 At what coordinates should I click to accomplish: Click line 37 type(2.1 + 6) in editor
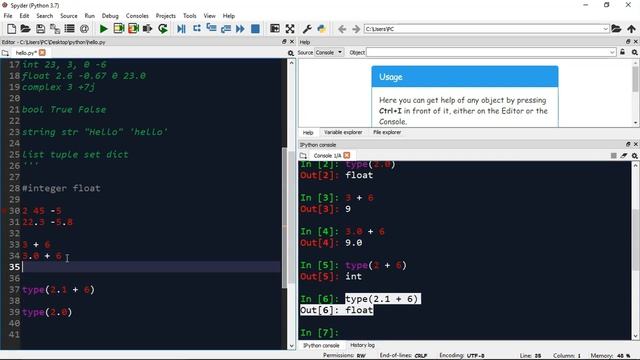(58, 290)
